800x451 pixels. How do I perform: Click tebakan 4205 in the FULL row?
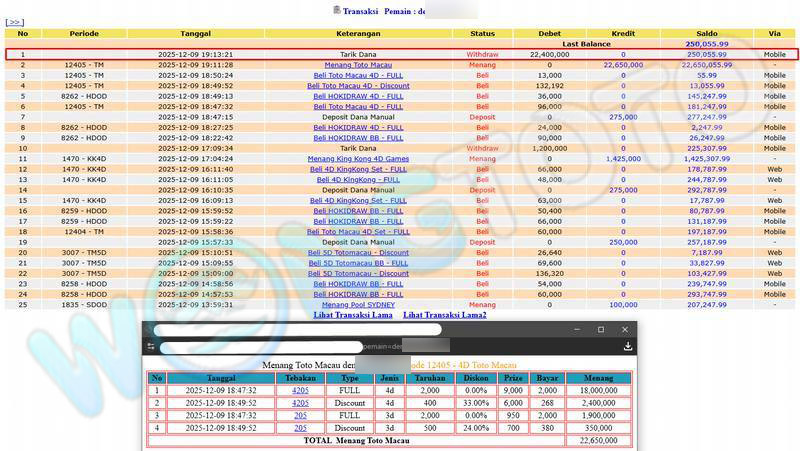tap(300, 391)
